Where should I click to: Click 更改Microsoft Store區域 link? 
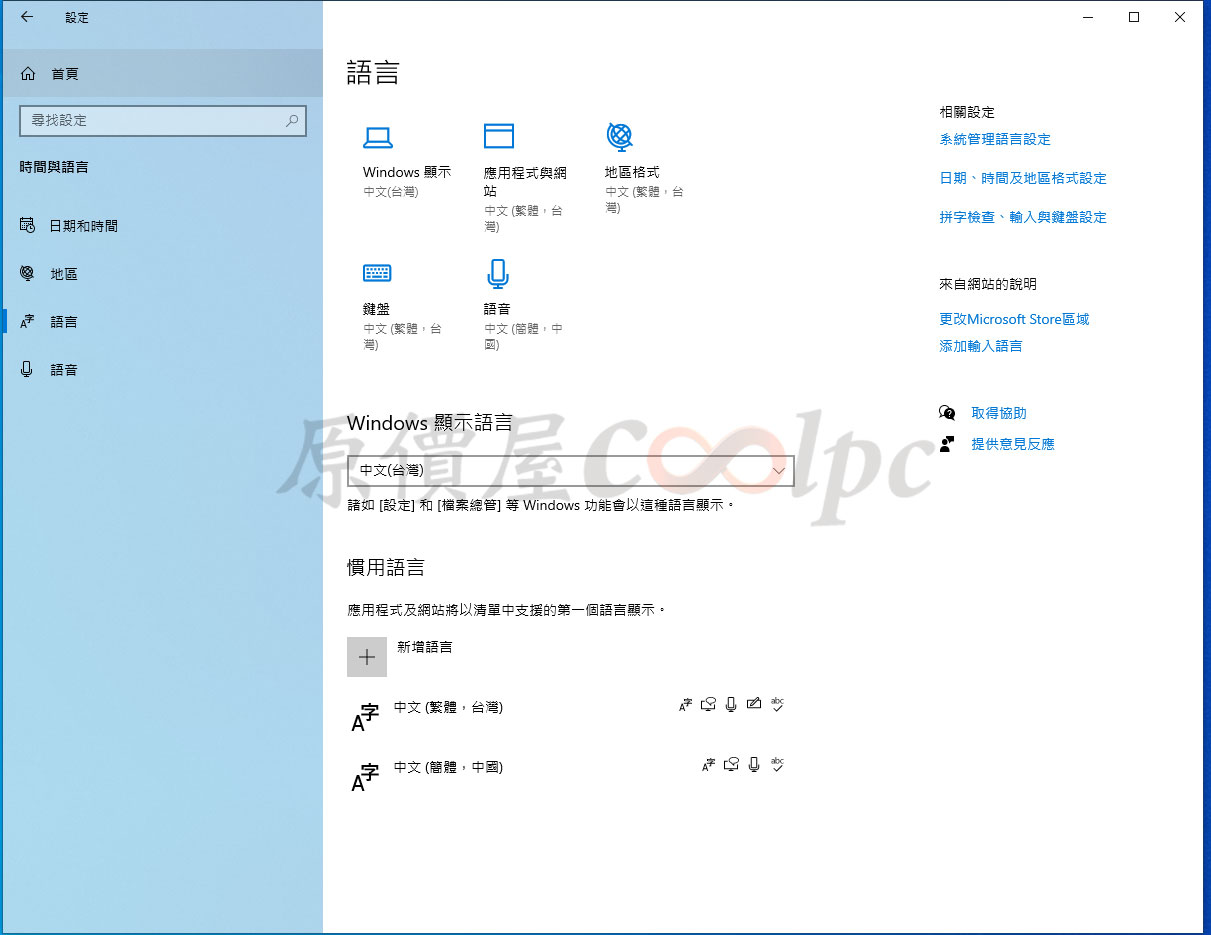click(1013, 320)
